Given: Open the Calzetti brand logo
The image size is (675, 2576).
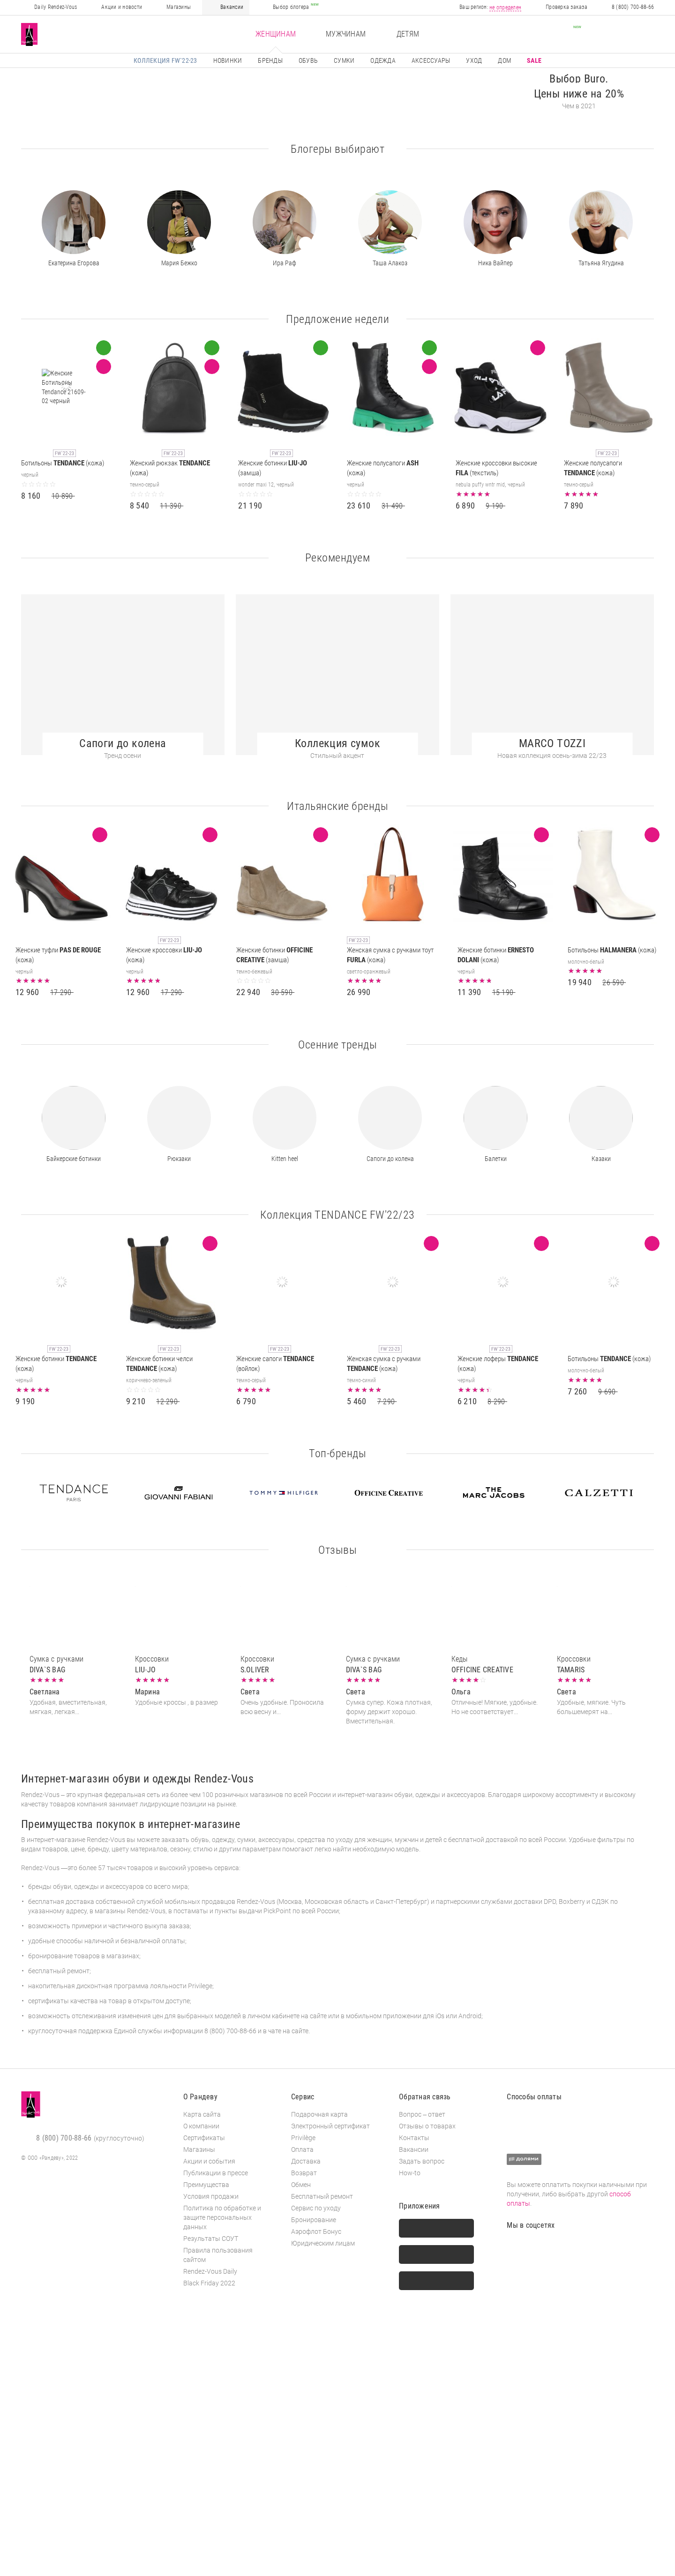Looking at the screenshot, I should (x=599, y=1492).
